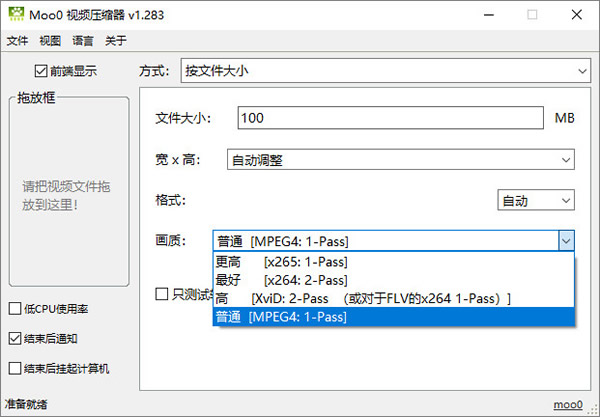Click the Moo0 app icon in title bar
Viewport: 600px width, 417px height.
click(x=16, y=14)
